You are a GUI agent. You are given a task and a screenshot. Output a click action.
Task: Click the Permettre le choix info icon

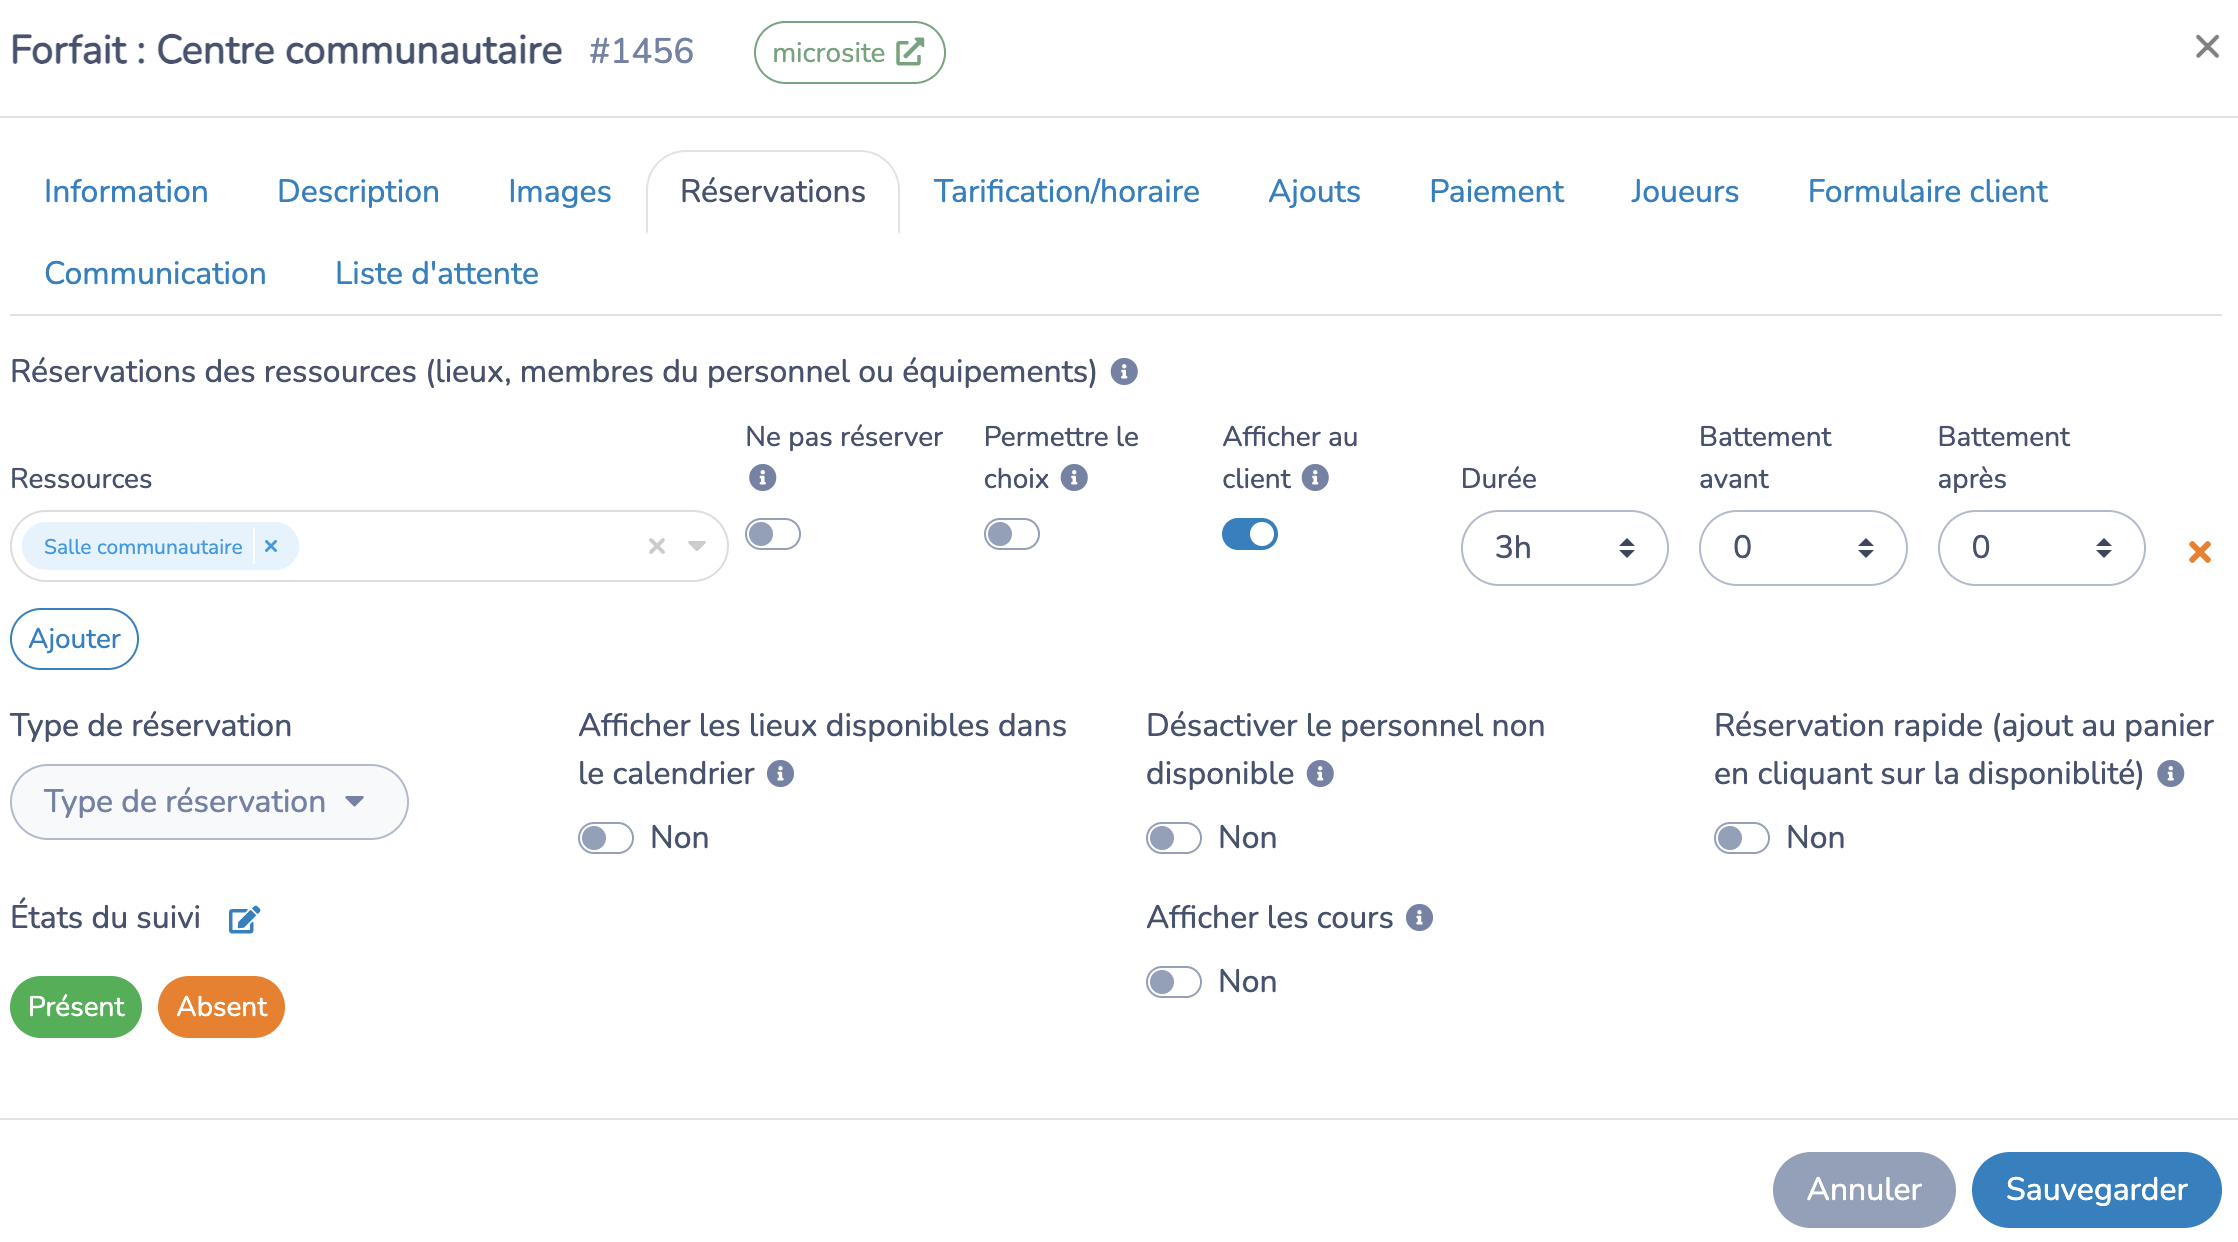(1074, 478)
